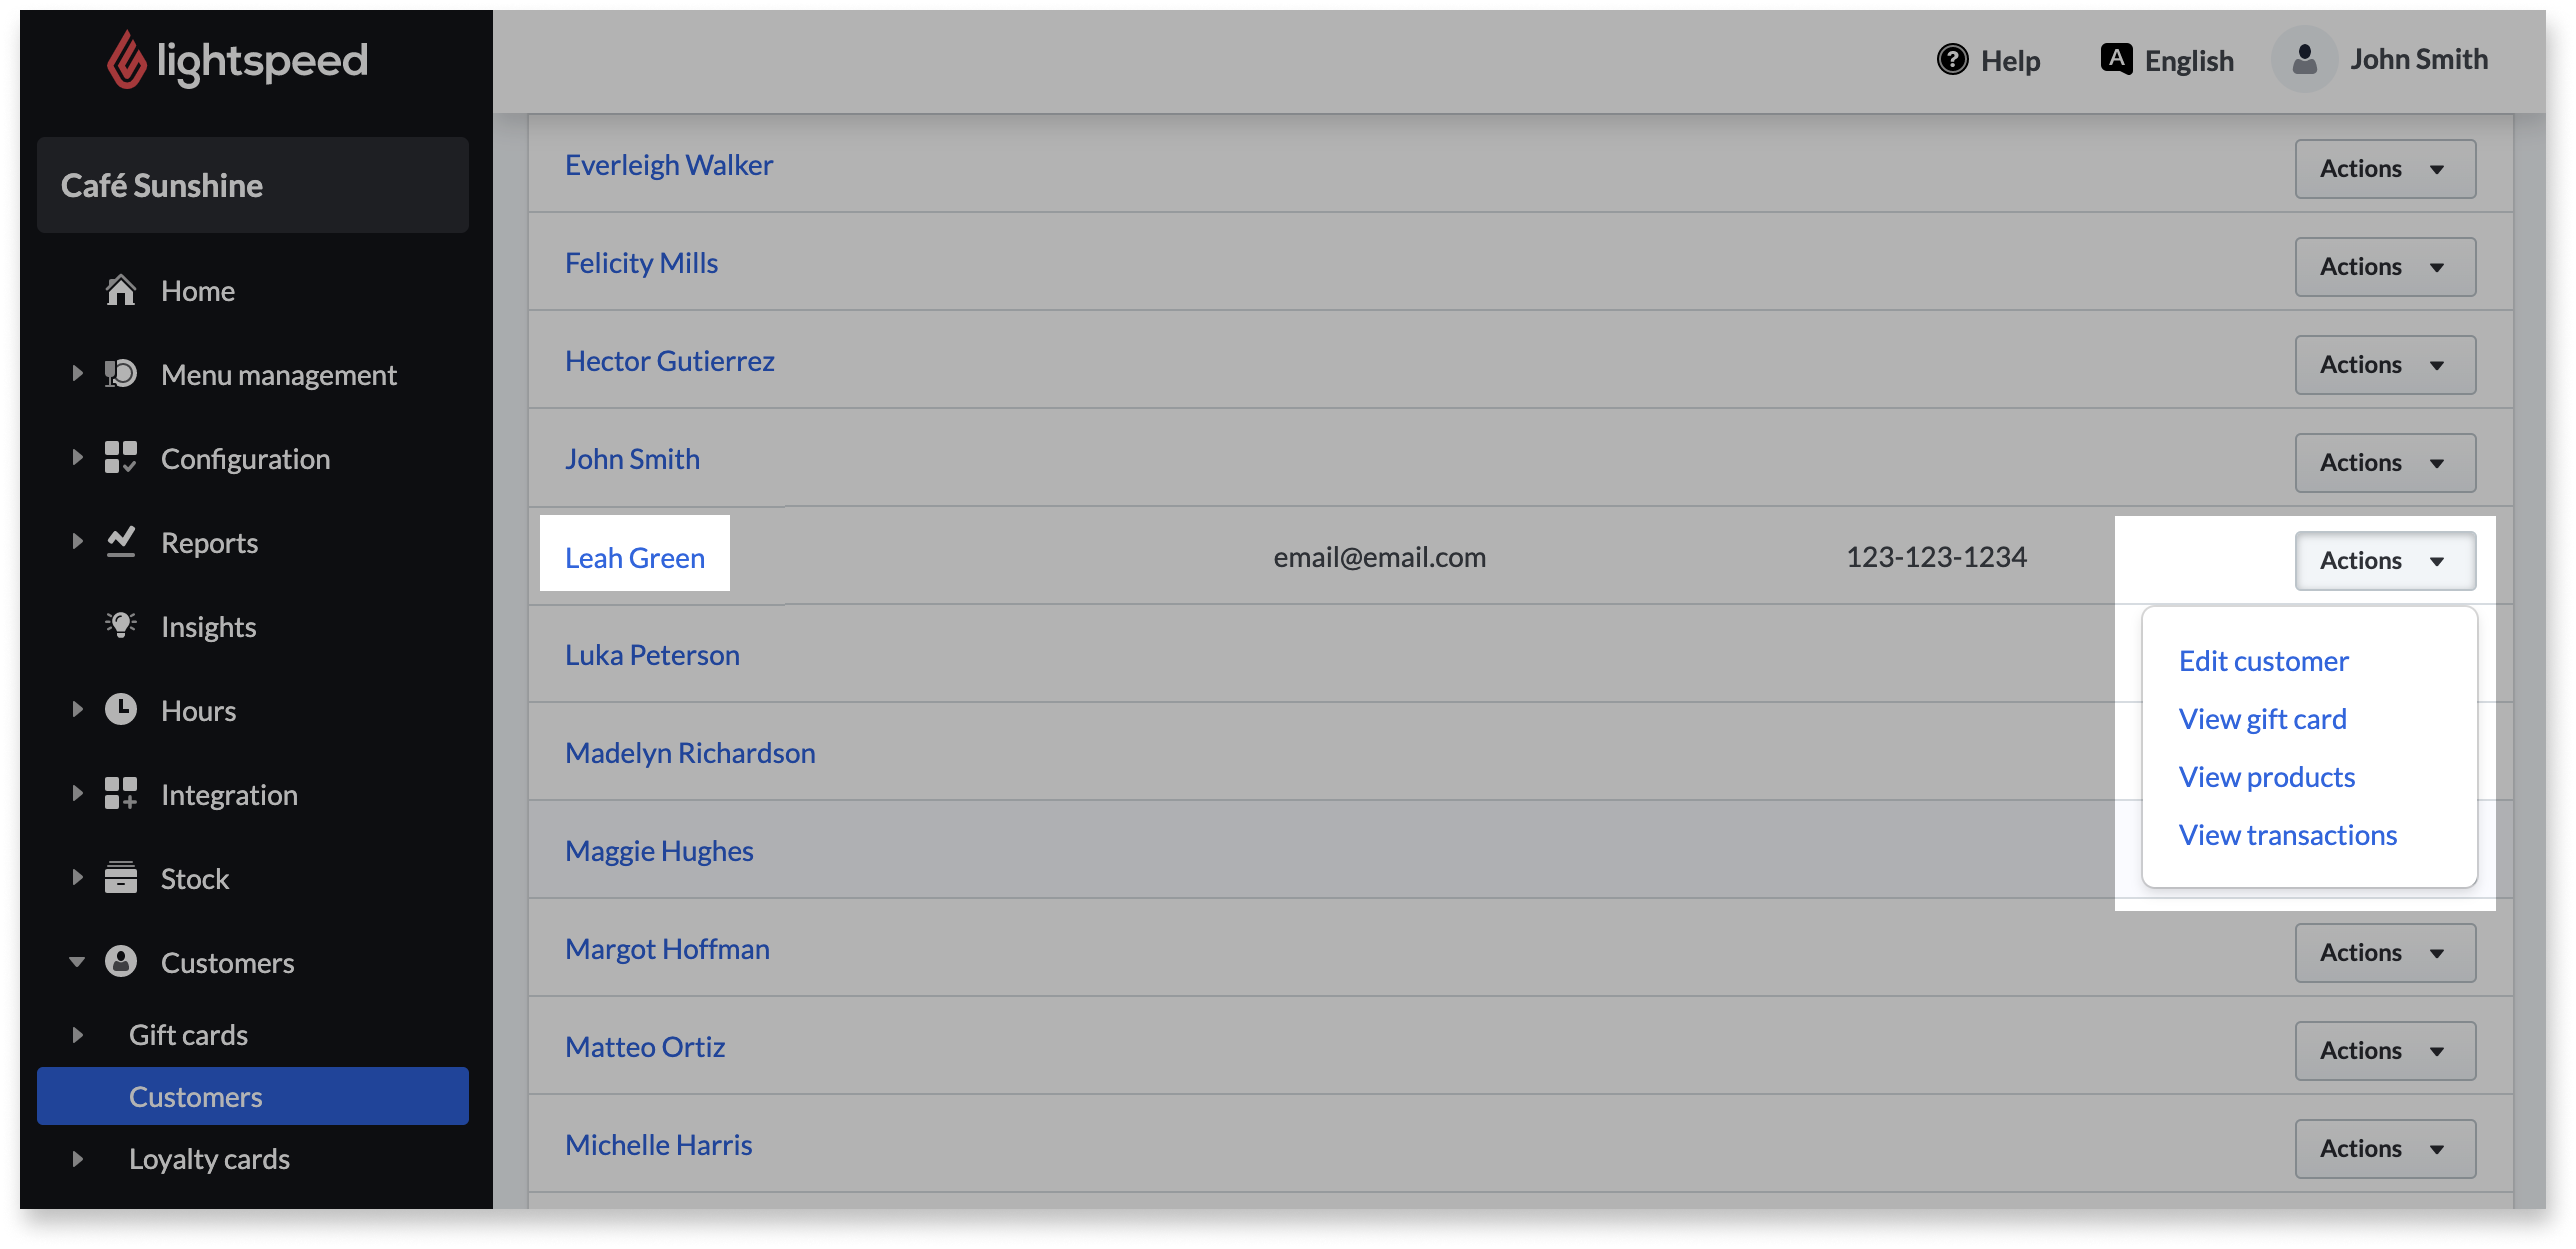
Task: Open the Reports section
Action: tap(209, 541)
